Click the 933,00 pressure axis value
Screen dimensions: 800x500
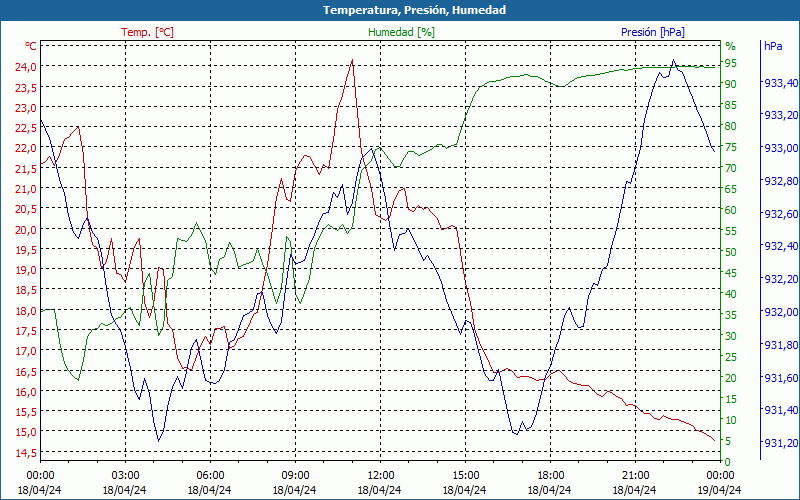(781, 148)
